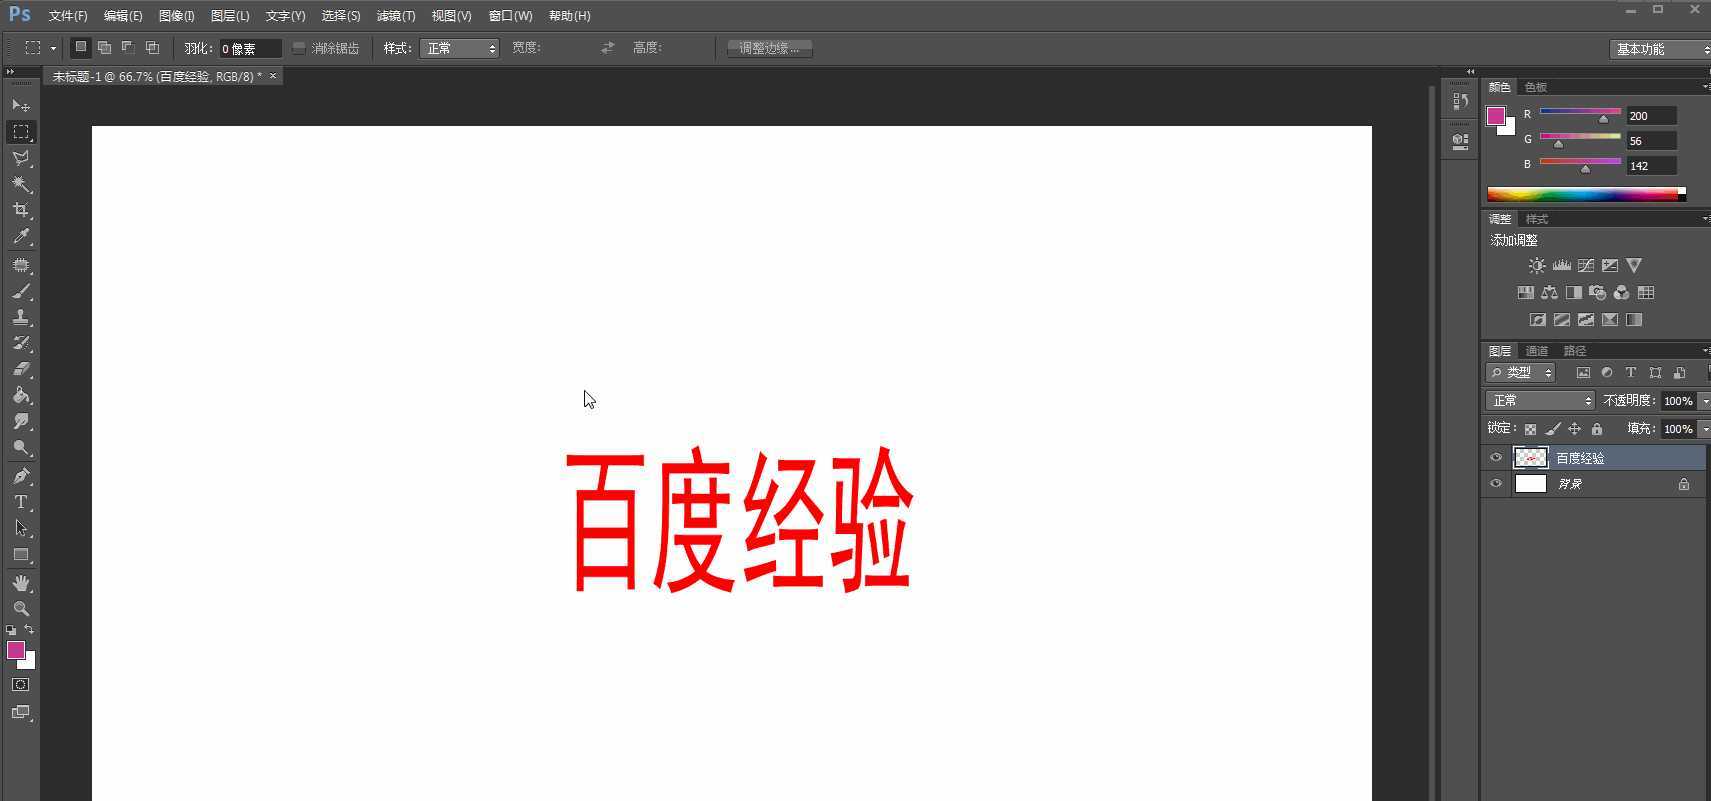
Task: Switch to the 通道 tab
Action: click(x=1536, y=351)
